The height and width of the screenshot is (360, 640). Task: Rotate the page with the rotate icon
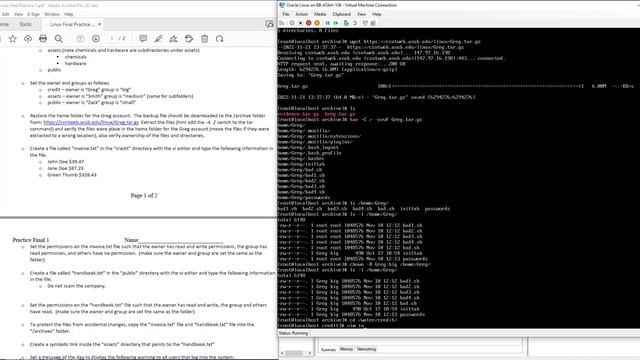tap(220, 39)
